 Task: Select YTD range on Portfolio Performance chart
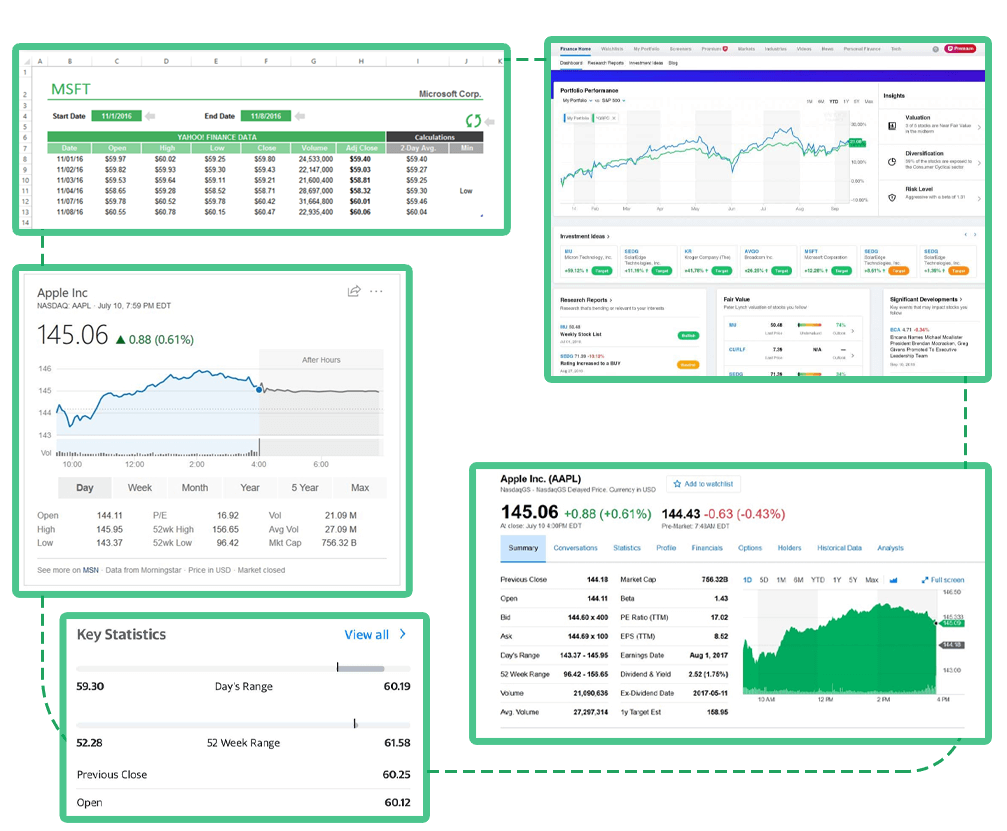click(834, 101)
